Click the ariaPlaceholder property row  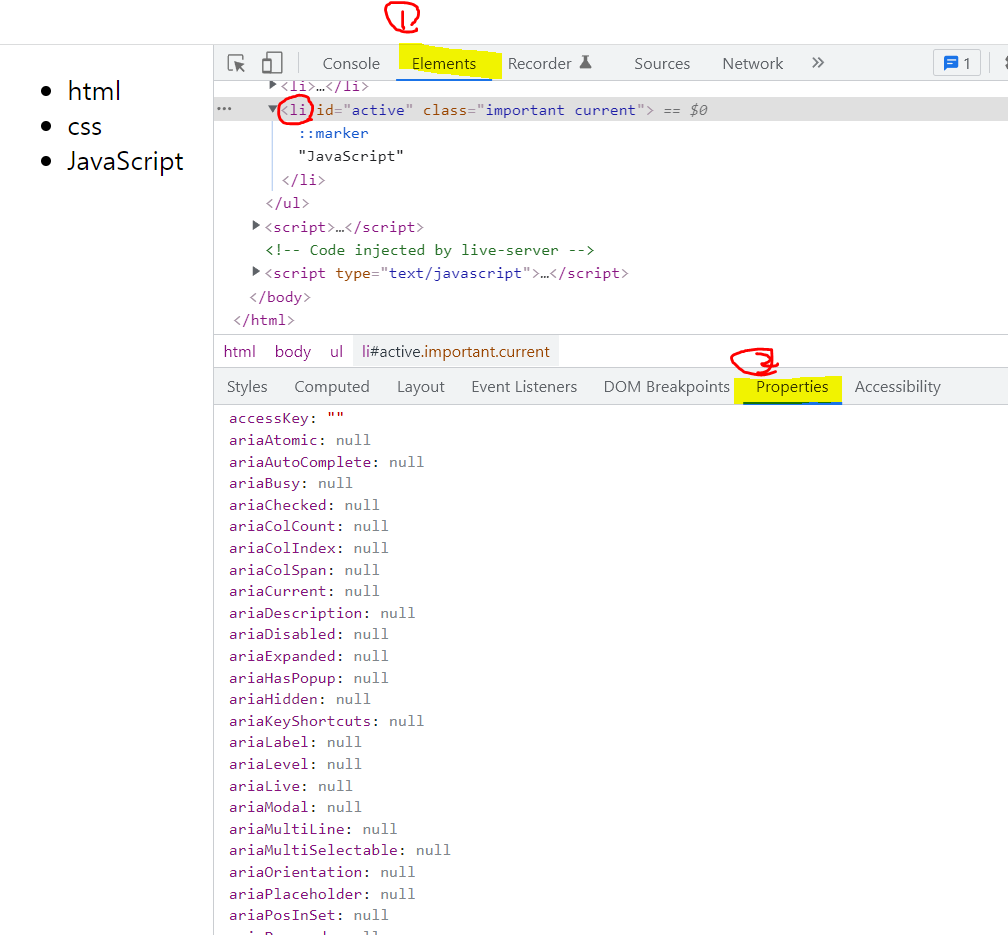point(322,894)
